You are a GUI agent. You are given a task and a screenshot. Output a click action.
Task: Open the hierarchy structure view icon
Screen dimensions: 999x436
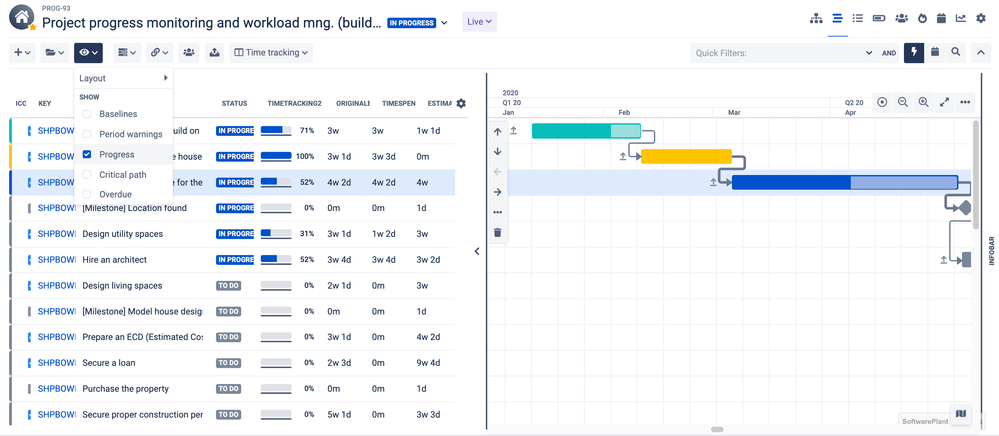click(x=816, y=18)
